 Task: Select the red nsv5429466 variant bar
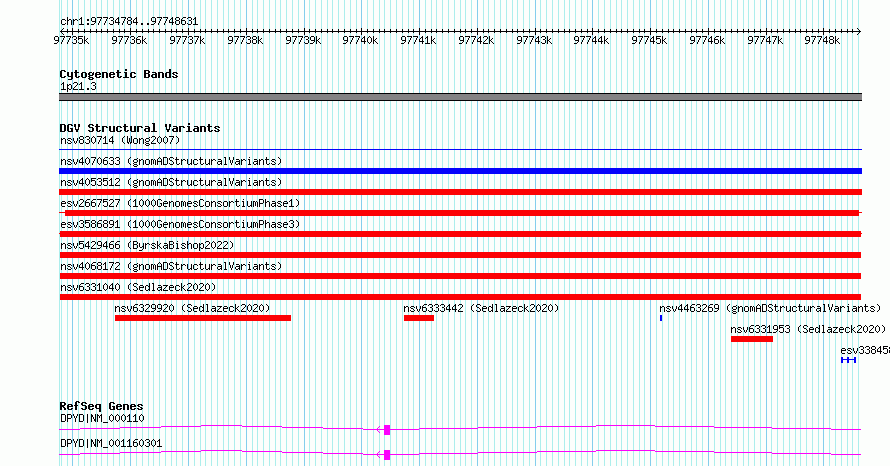(460, 255)
